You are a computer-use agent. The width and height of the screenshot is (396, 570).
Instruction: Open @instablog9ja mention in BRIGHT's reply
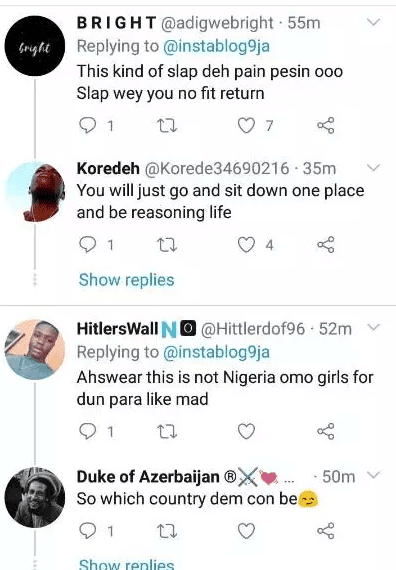click(x=217, y=47)
